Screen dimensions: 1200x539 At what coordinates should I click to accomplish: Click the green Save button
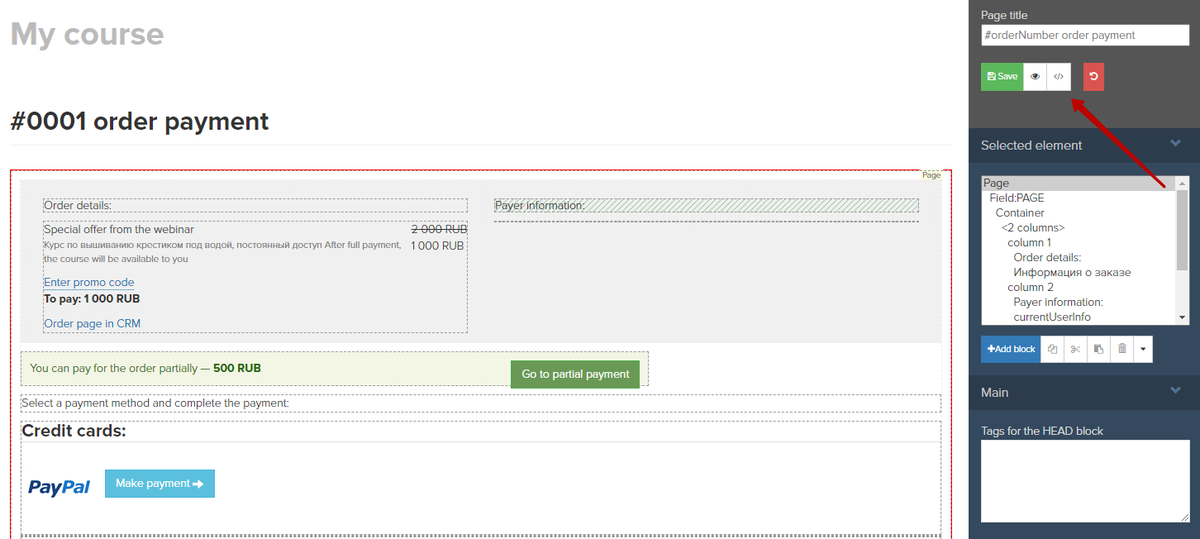(x=1002, y=76)
